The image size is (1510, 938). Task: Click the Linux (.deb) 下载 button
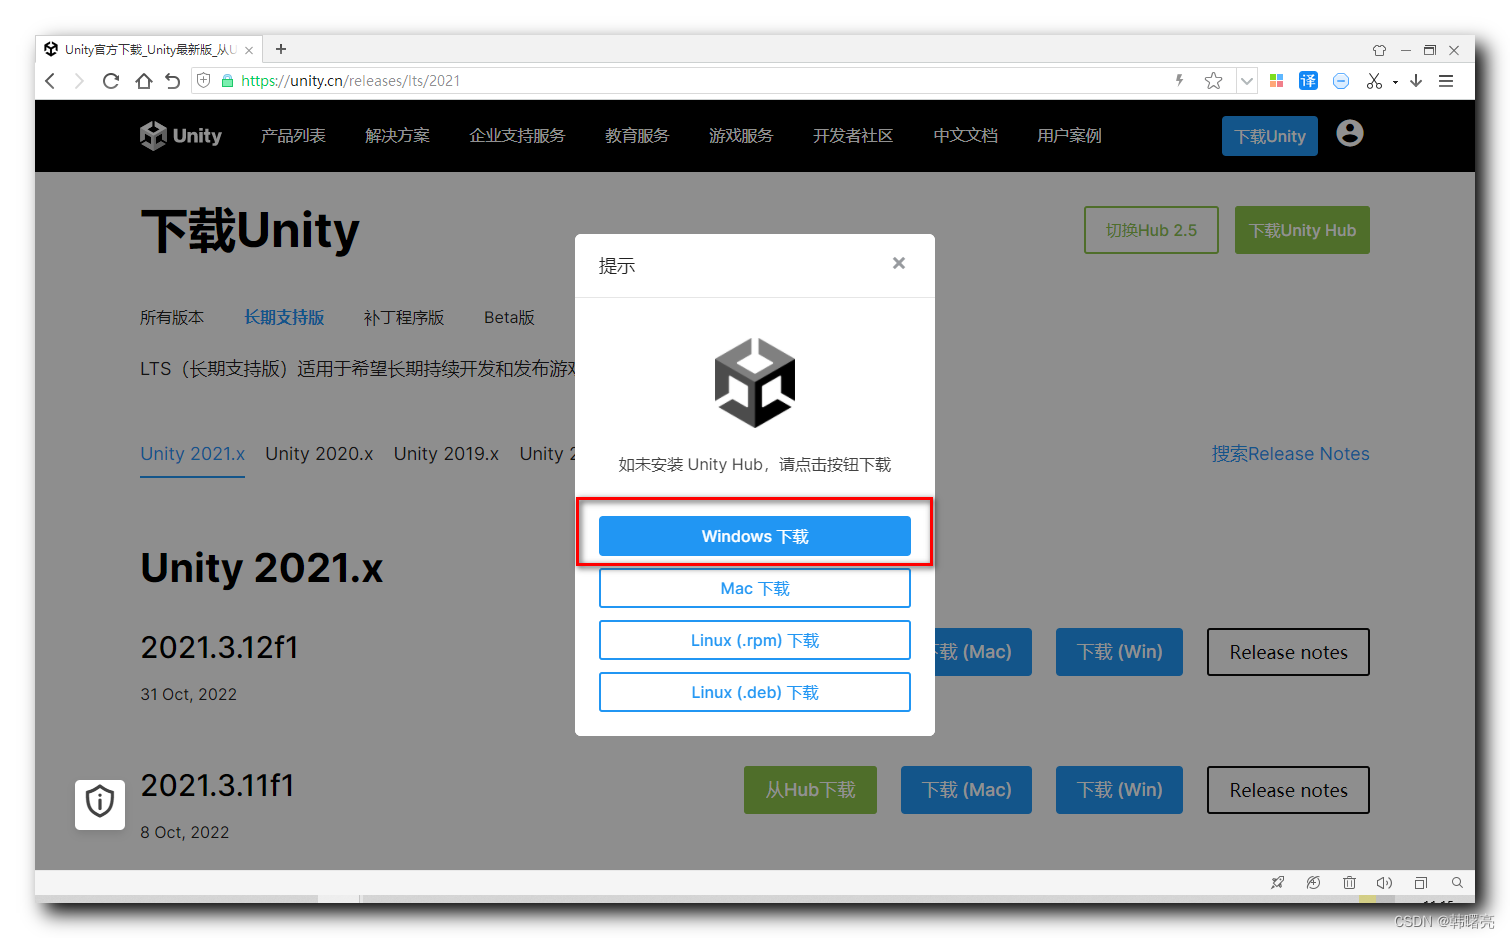[755, 692]
